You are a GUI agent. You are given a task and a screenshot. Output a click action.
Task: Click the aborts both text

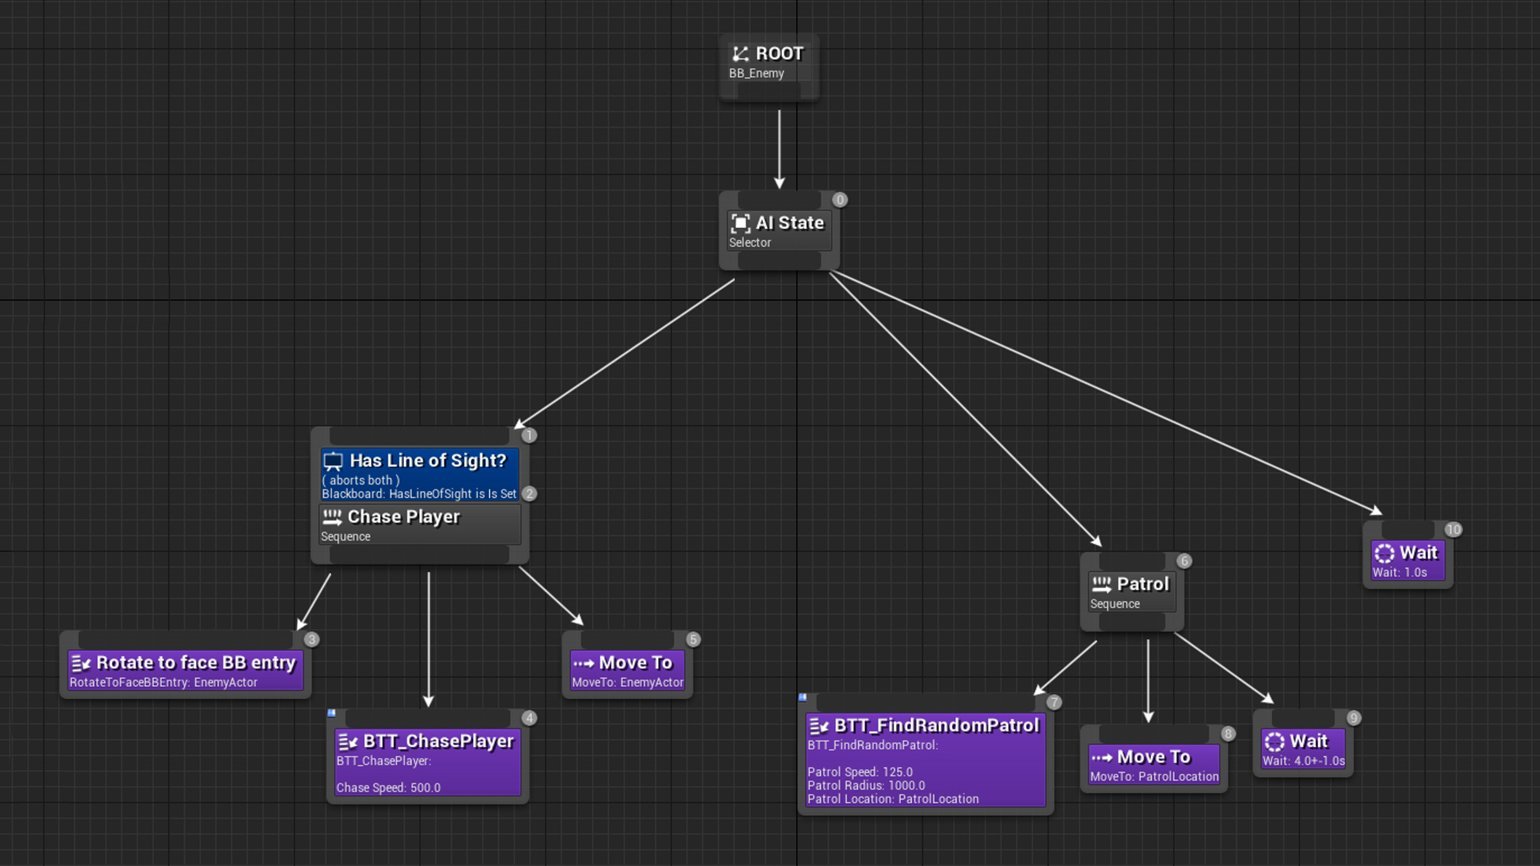(360, 480)
